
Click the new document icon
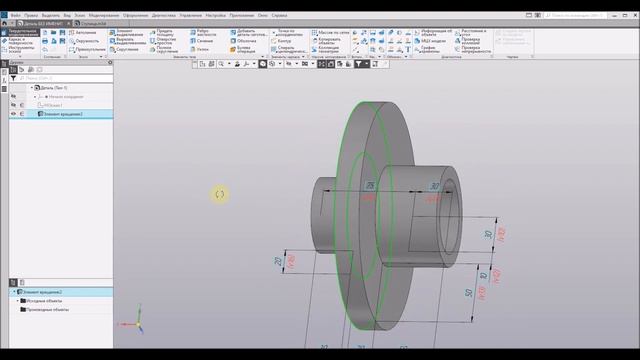[x=45, y=32]
